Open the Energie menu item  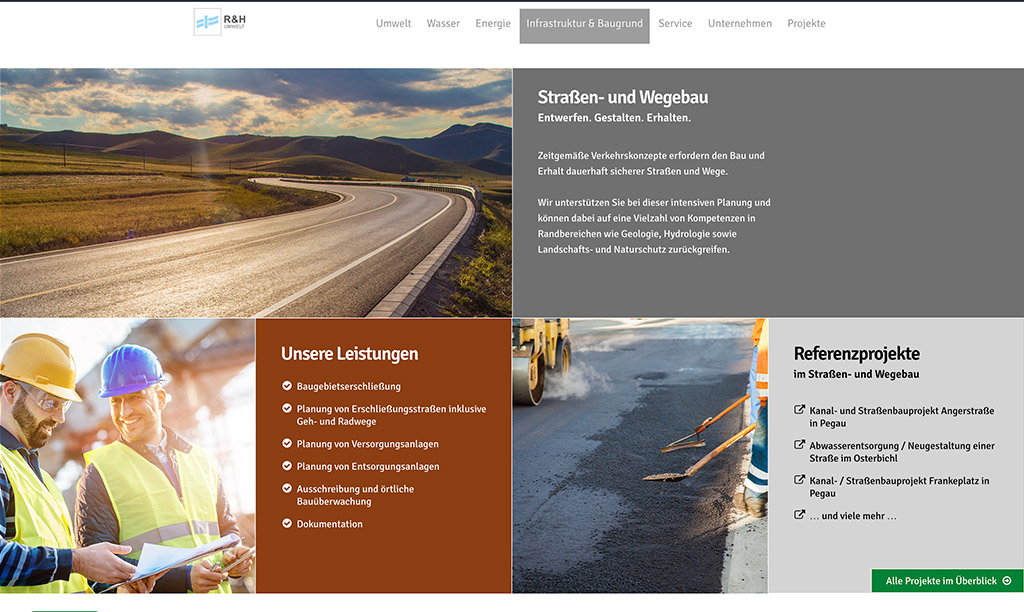pyautogui.click(x=493, y=24)
